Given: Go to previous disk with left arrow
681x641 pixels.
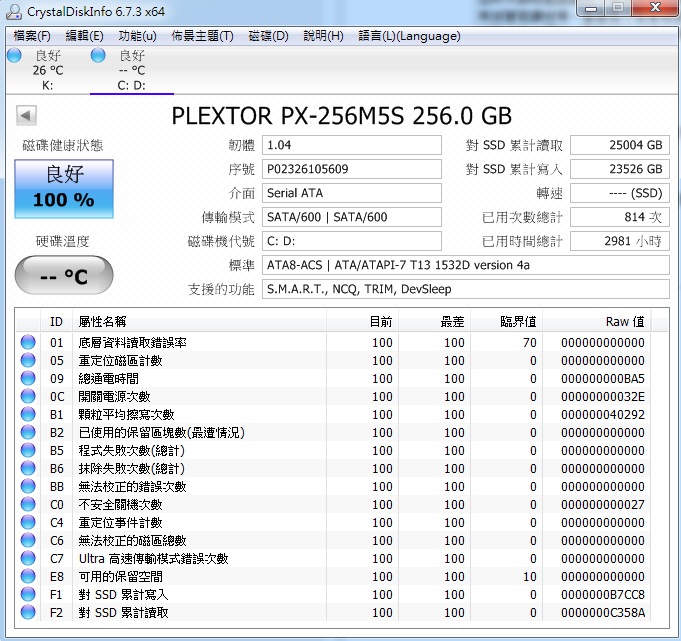Looking at the screenshot, I should (x=26, y=116).
